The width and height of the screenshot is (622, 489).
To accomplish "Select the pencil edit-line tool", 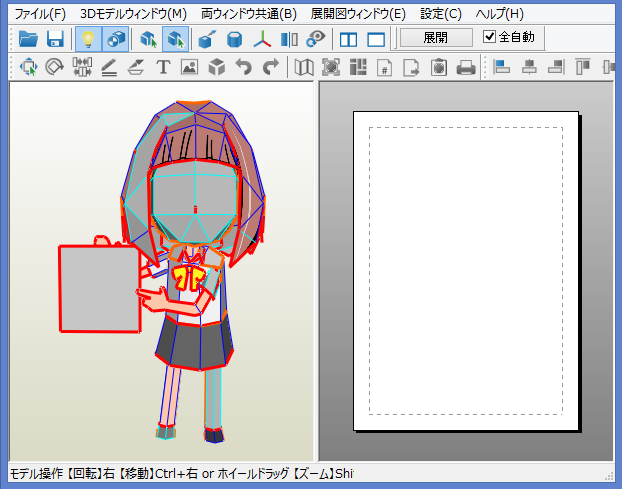I will [x=109, y=67].
